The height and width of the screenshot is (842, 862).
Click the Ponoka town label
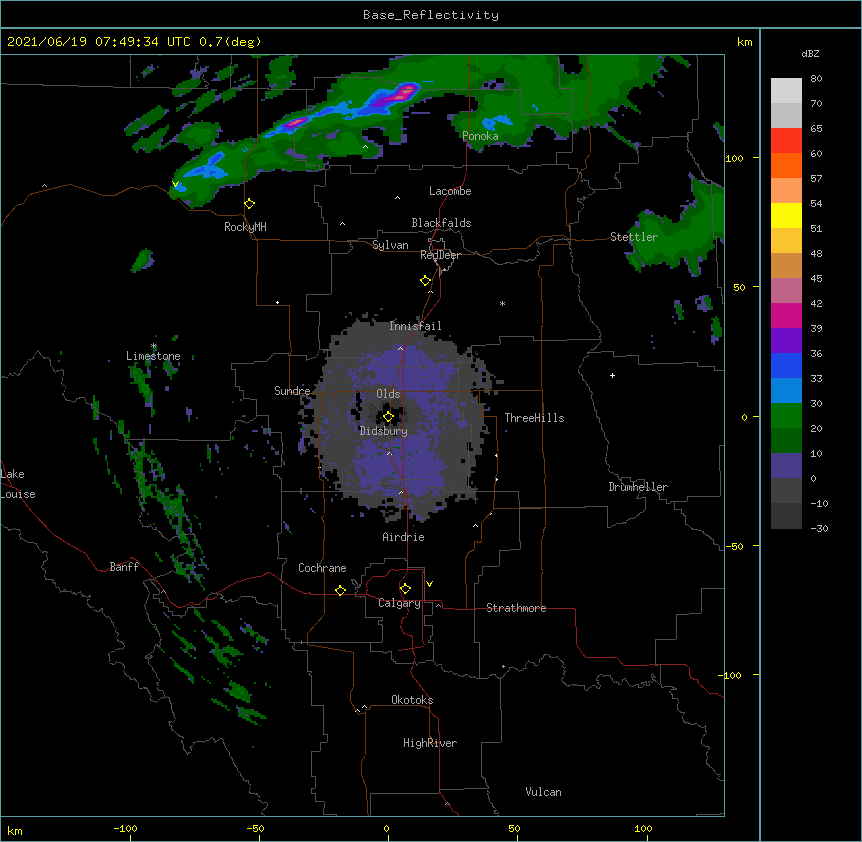click(x=480, y=136)
